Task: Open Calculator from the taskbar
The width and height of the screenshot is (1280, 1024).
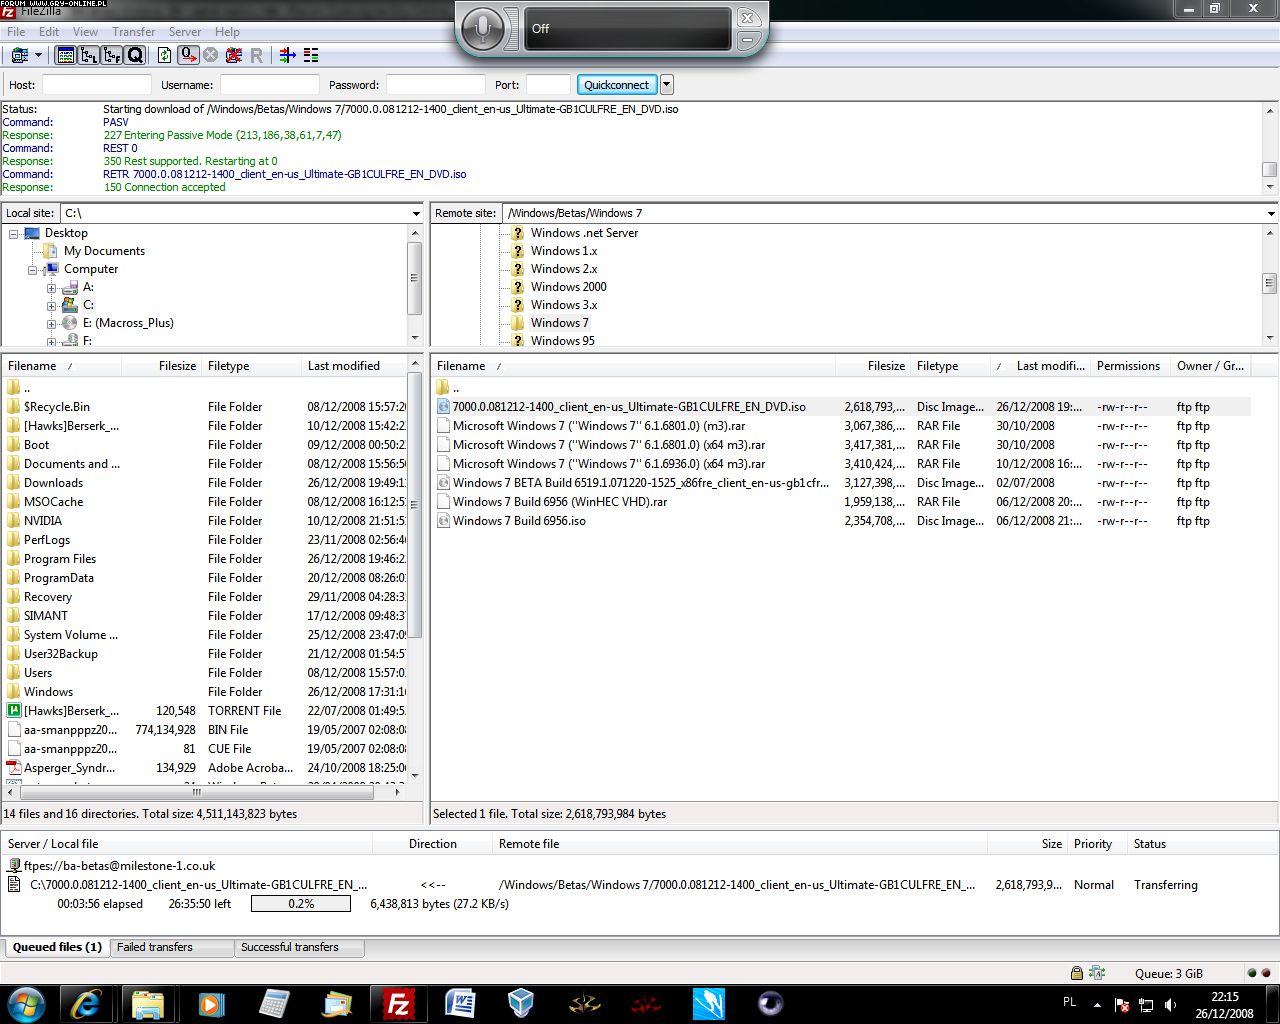Action: tap(273, 1003)
